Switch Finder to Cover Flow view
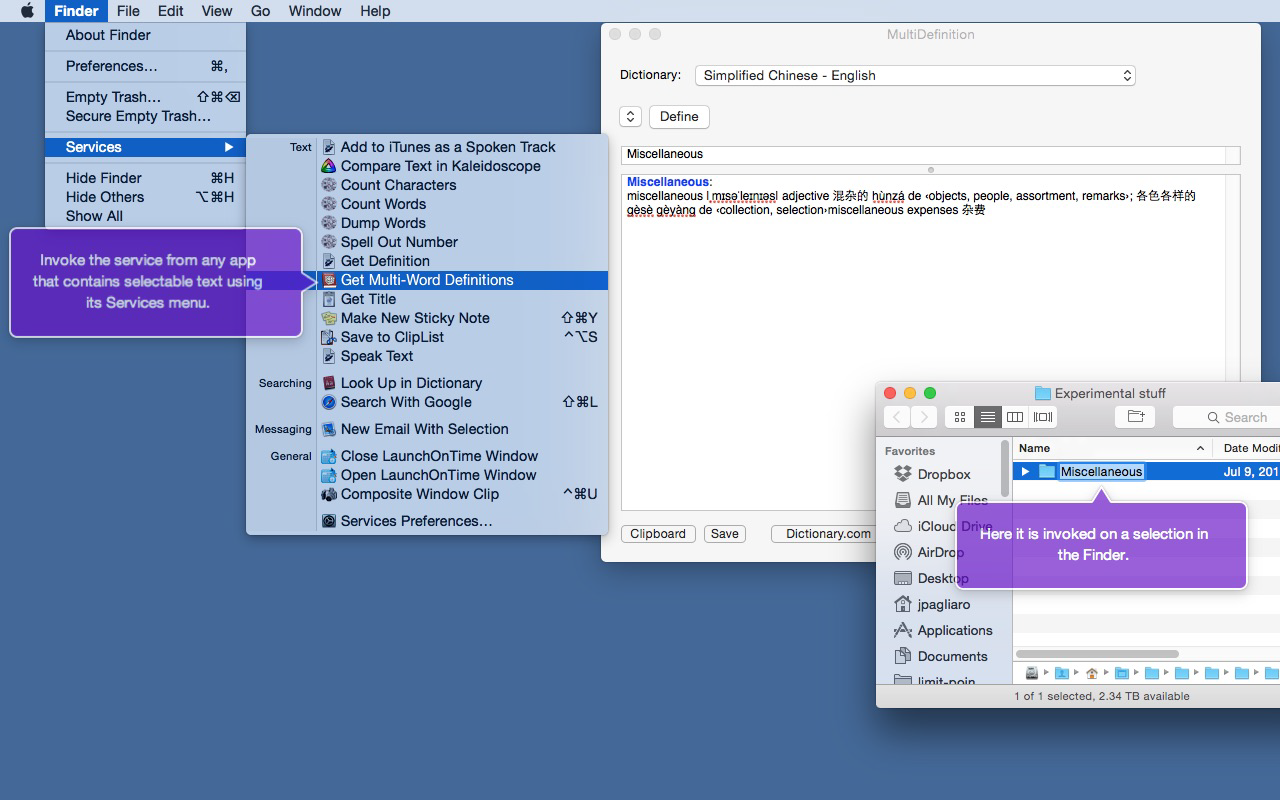1280x800 pixels. (1043, 417)
